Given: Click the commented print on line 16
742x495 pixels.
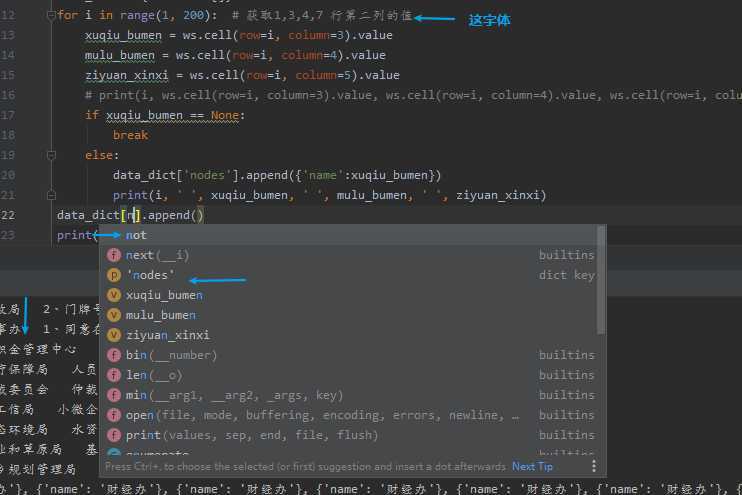Looking at the screenshot, I should [x=413, y=96].
